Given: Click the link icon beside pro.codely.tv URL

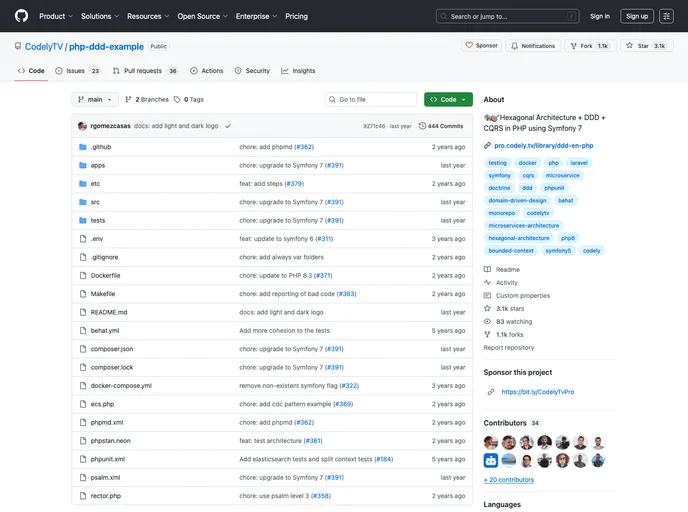Looking at the screenshot, I should click(487, 146).
